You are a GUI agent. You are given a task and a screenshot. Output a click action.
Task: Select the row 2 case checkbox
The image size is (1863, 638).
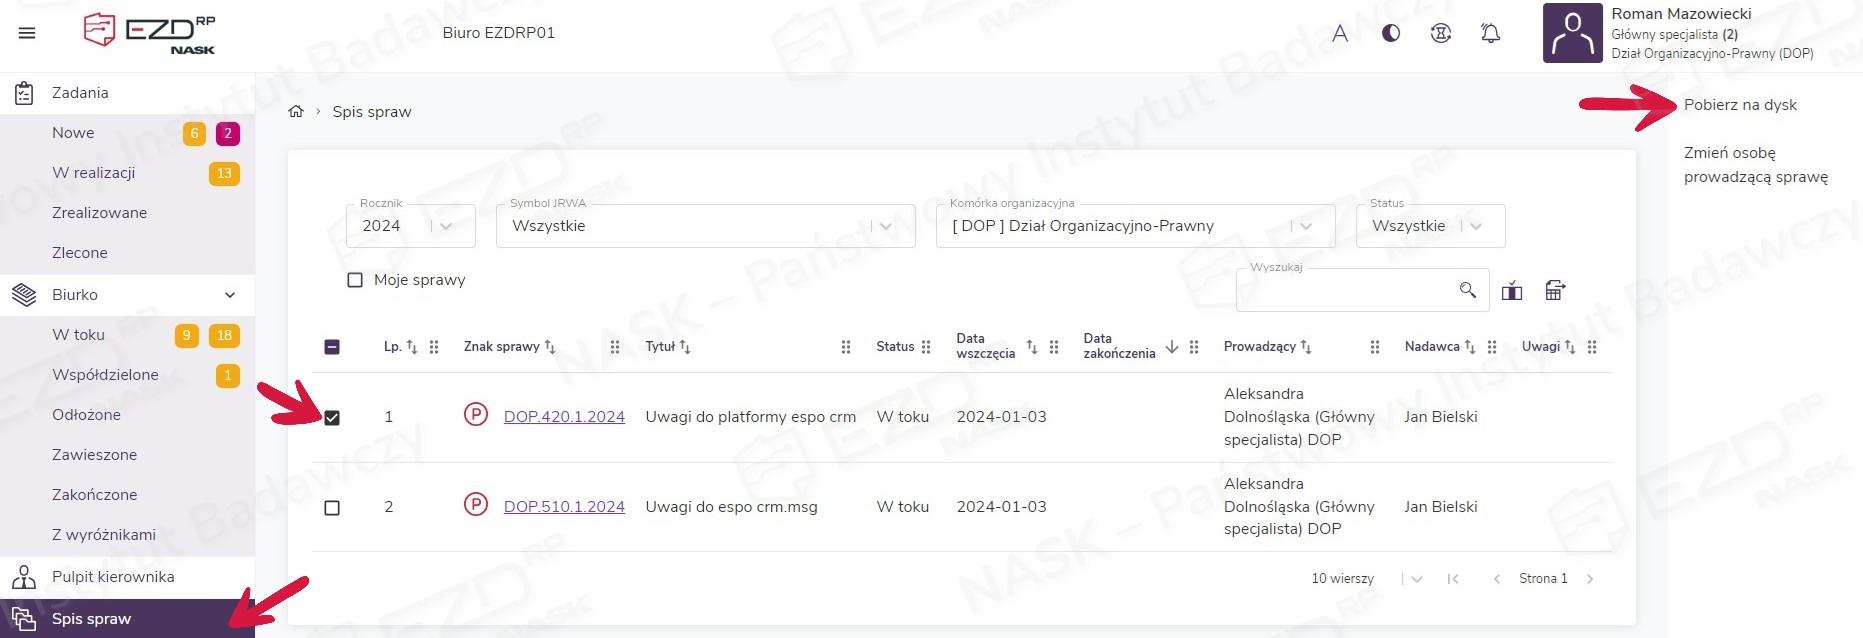[332, 508]
